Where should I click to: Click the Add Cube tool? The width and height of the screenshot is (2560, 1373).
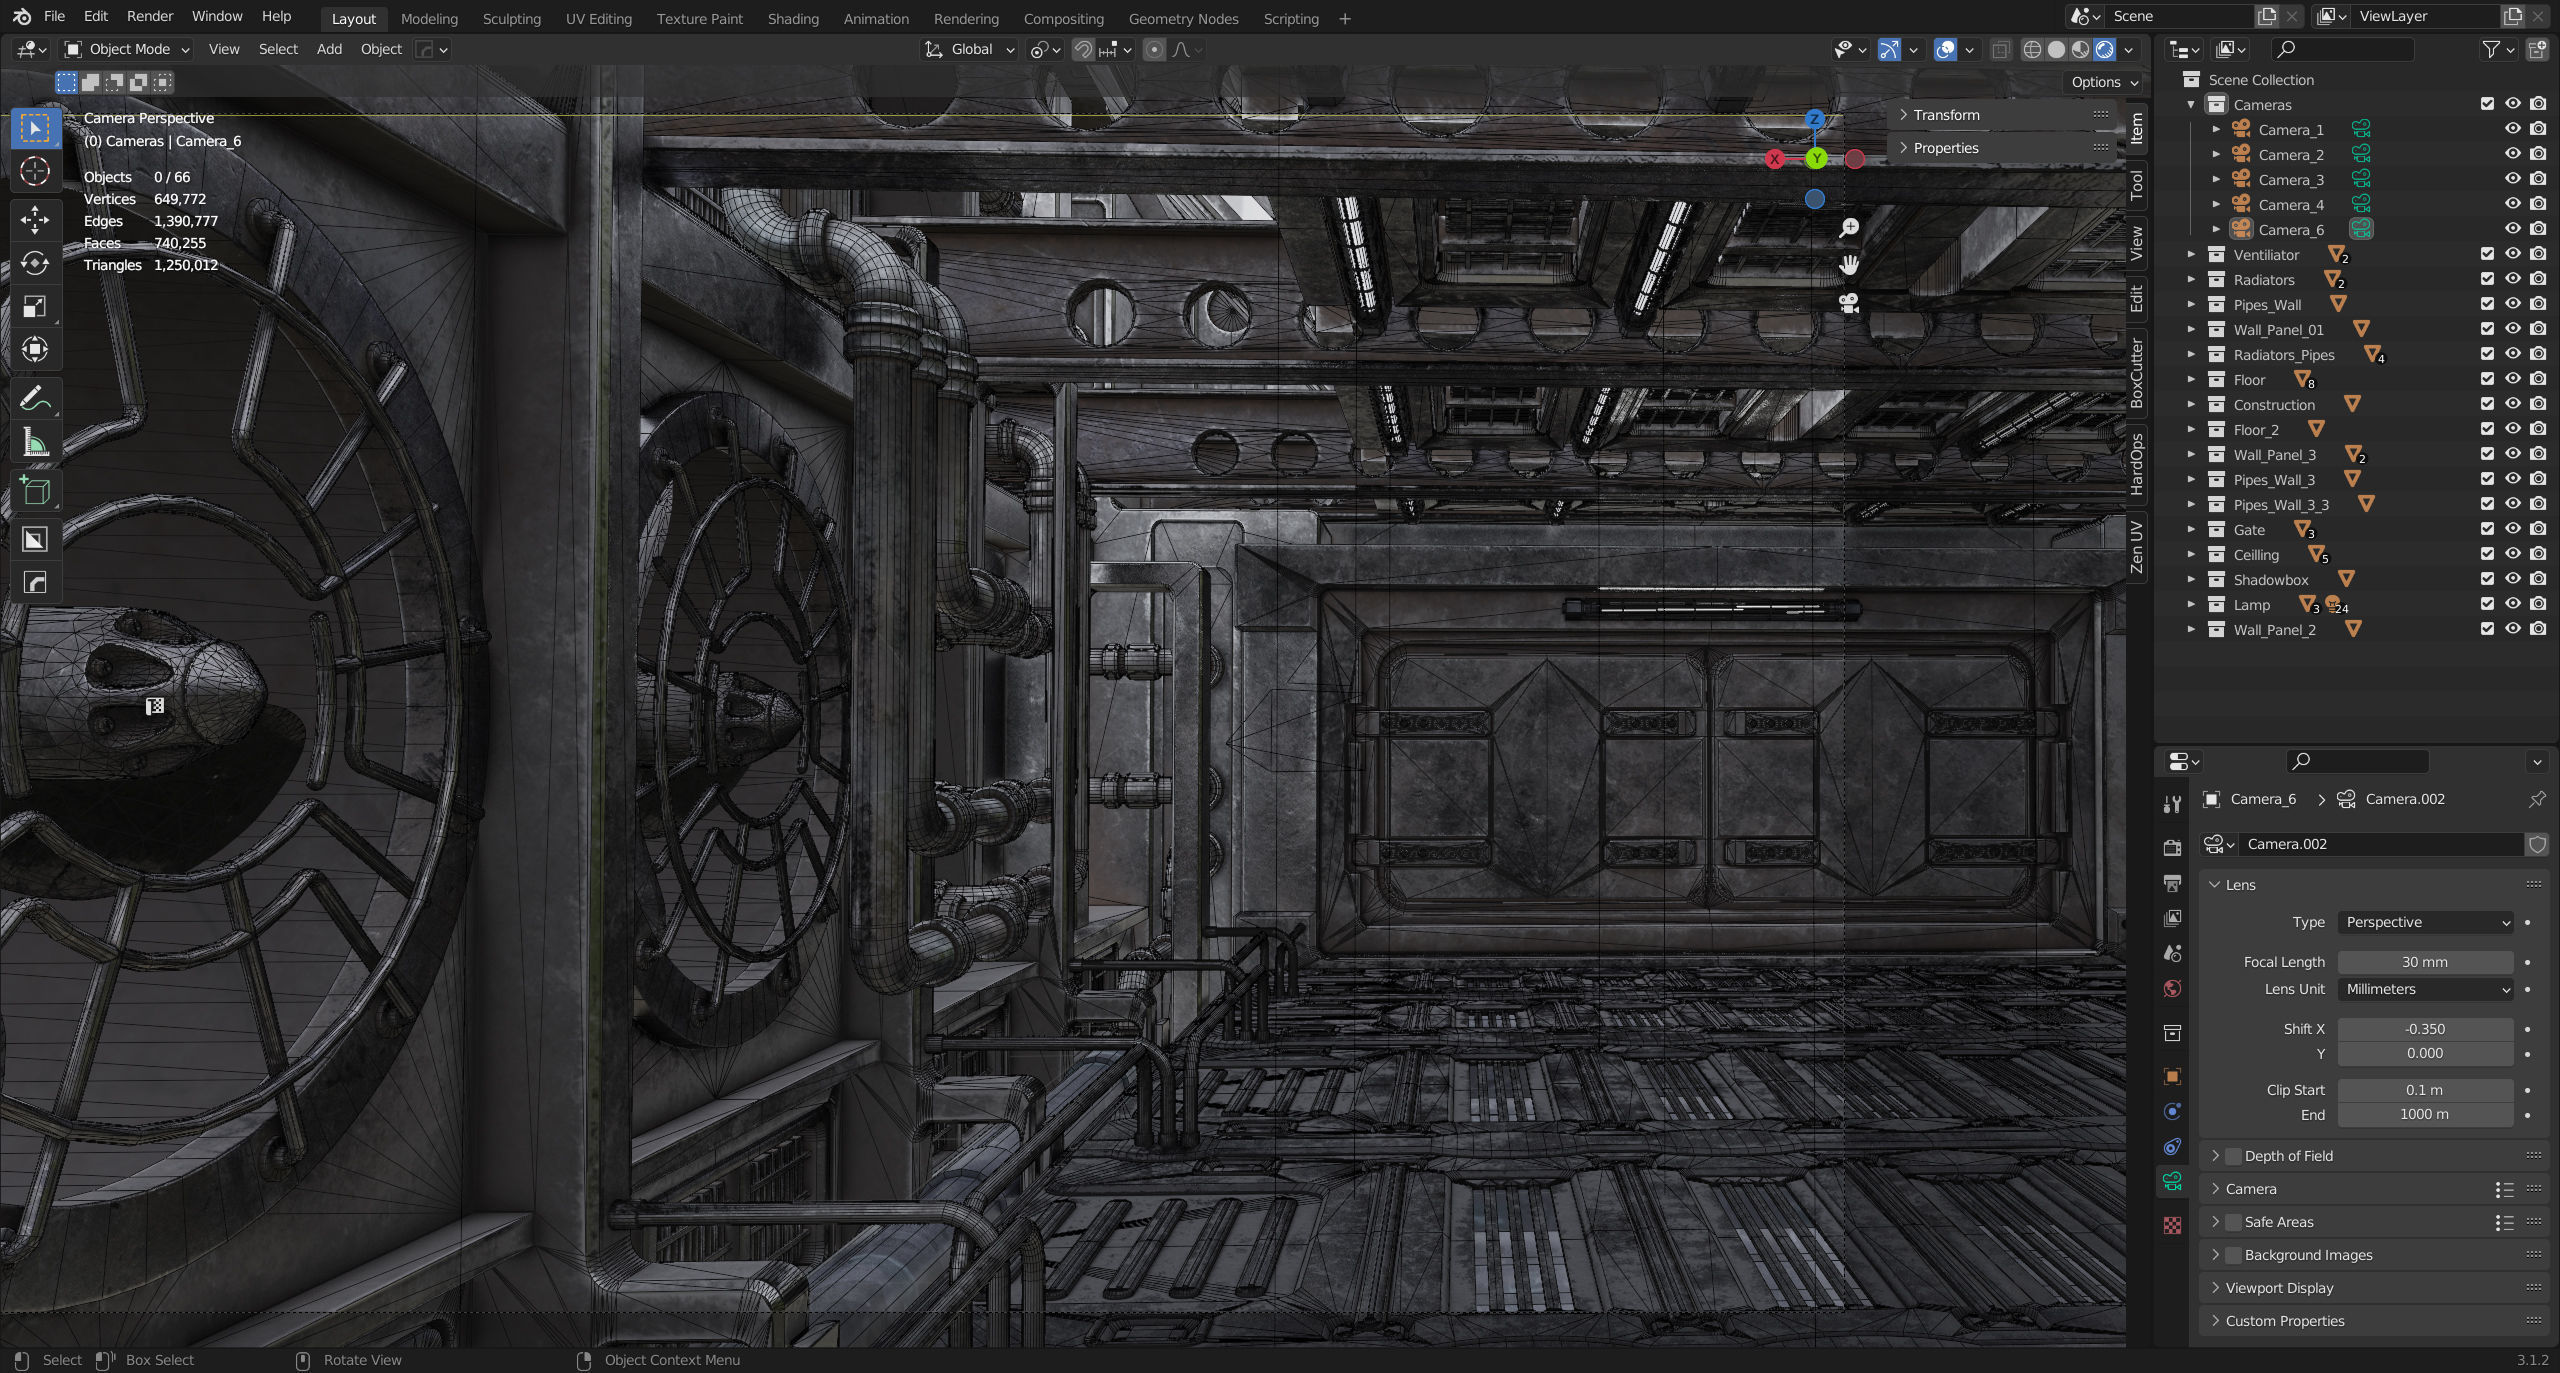(x=35, y=491)
